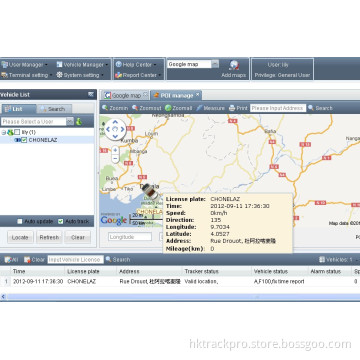Open the System setting menu
Screen dimensions: 360x360
(80, 75)
